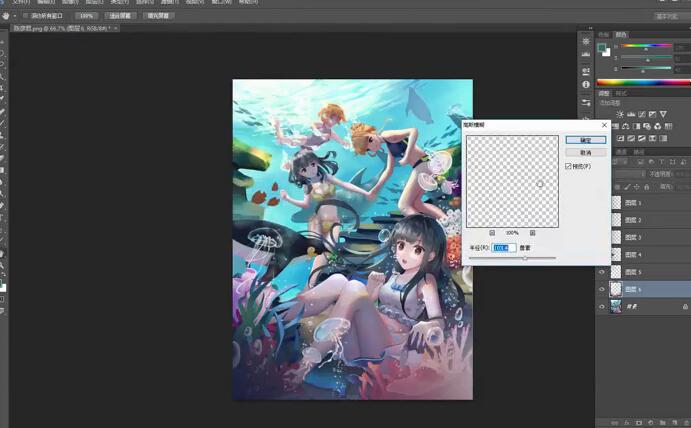Screen dimensions: 691x428
Task: Hide the 背景 background layer eye
Action: pyautogui.click(x=602, y=306)
